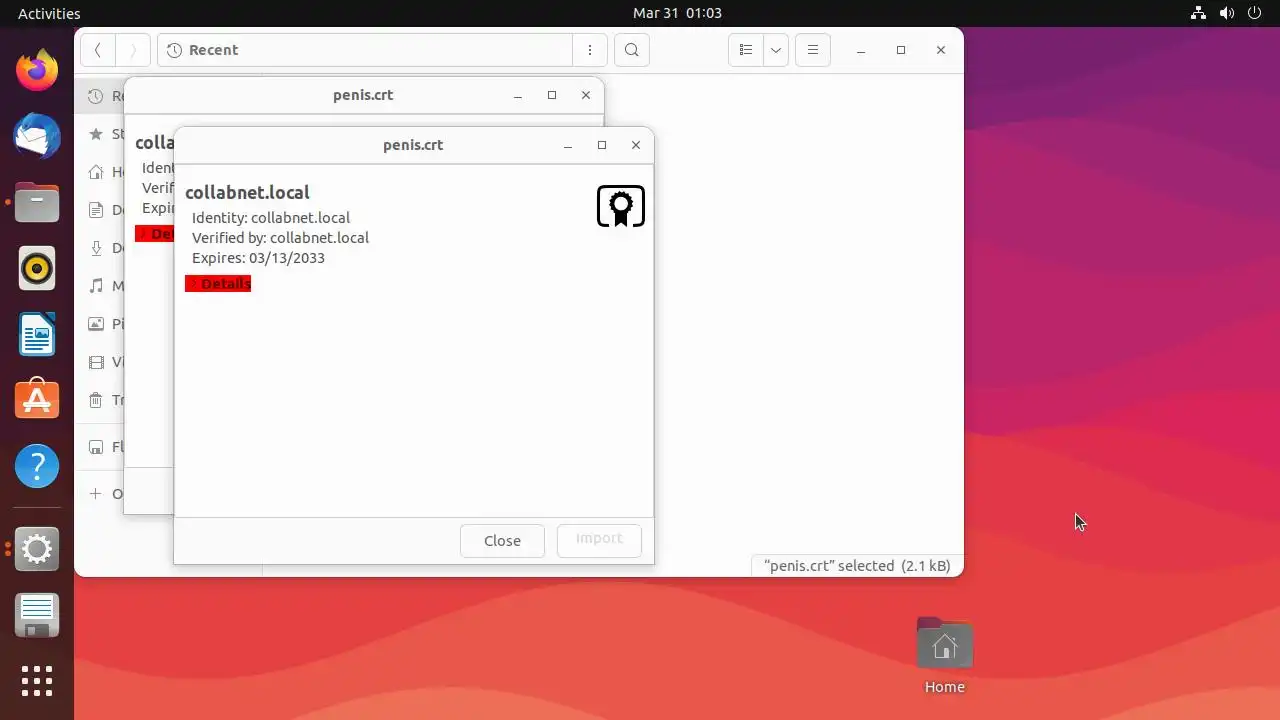The image size is (1280, 720).
Task: Open Pictures via its sidebar icon
Action: pyautogui.click(x=96, y=324)
